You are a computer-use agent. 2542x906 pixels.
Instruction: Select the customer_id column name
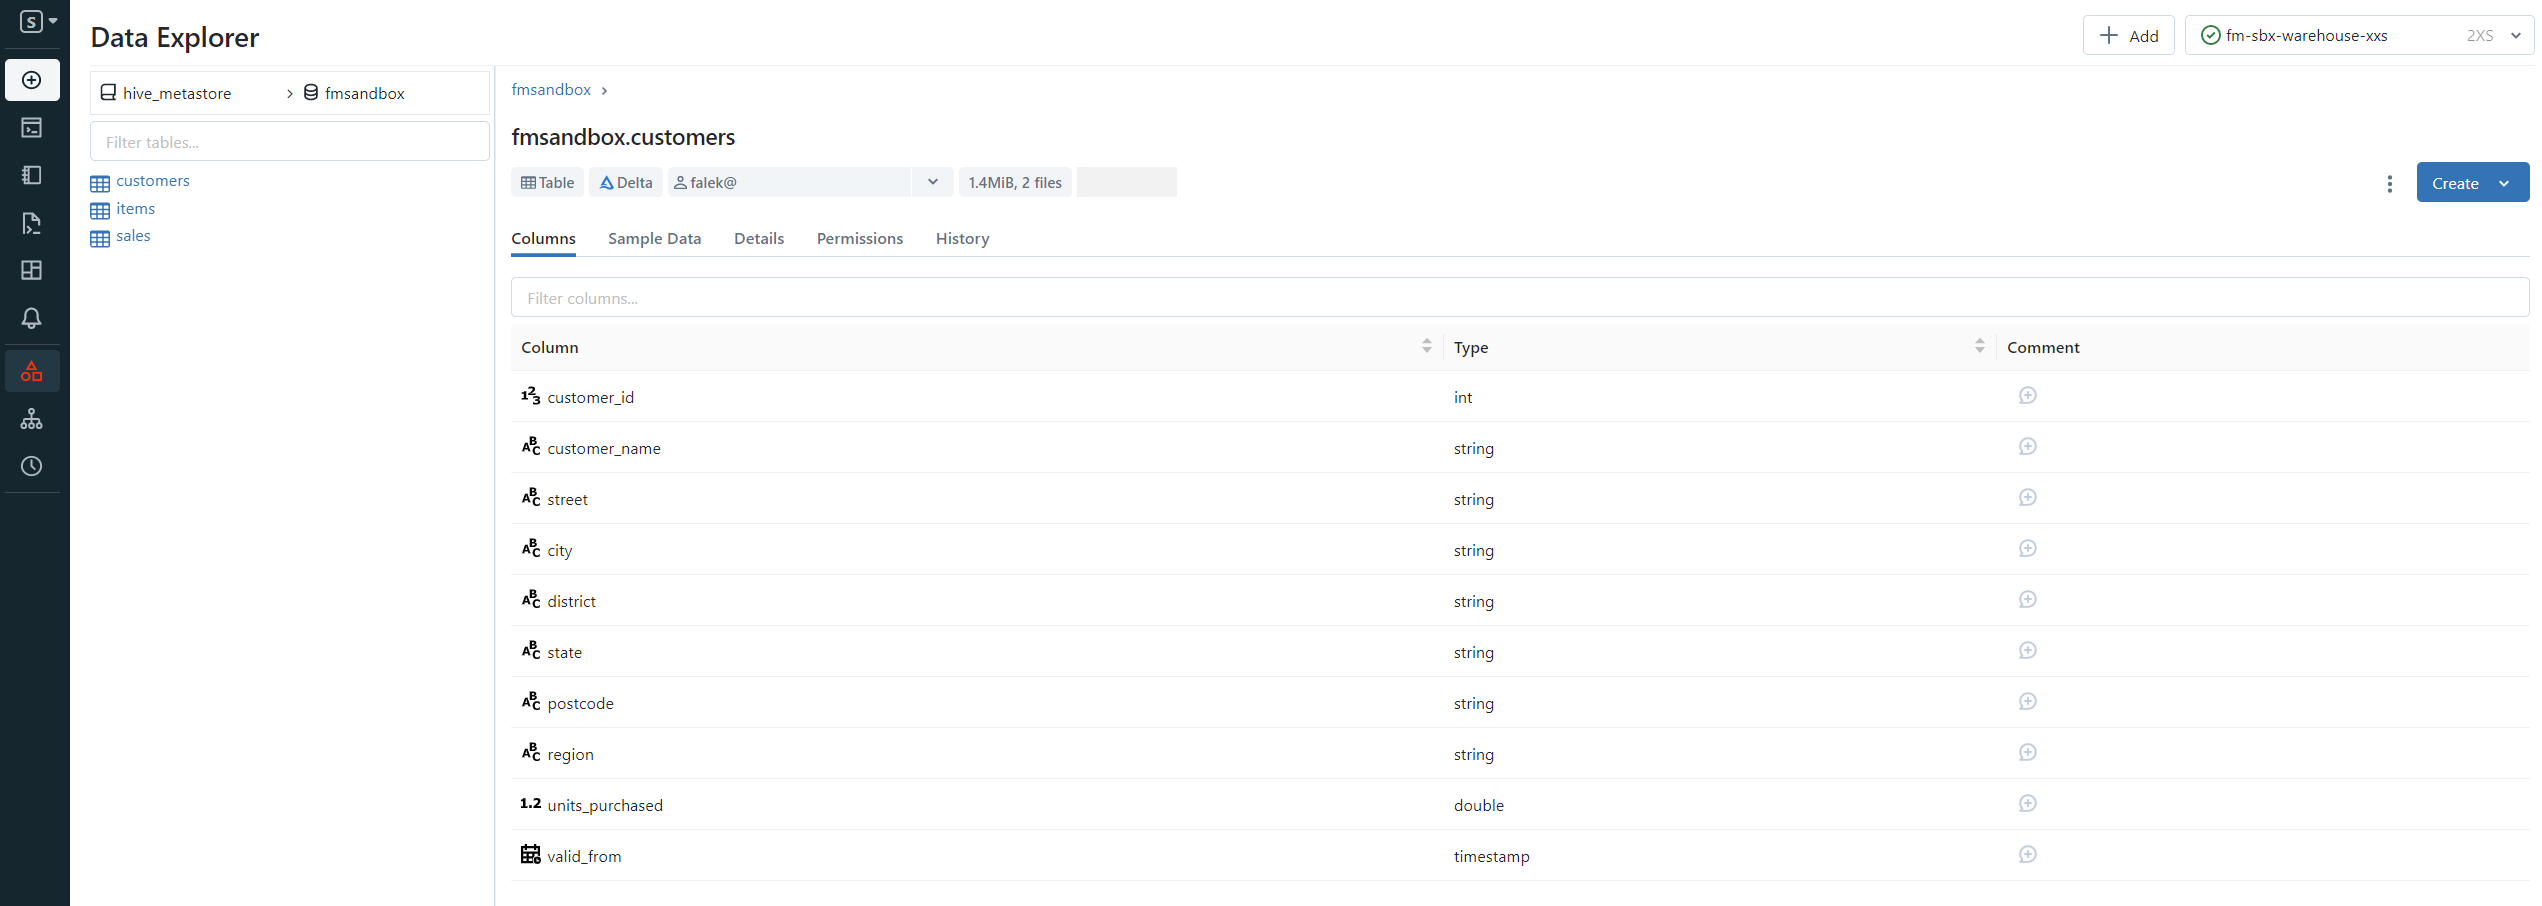click(x=590, y=398)
